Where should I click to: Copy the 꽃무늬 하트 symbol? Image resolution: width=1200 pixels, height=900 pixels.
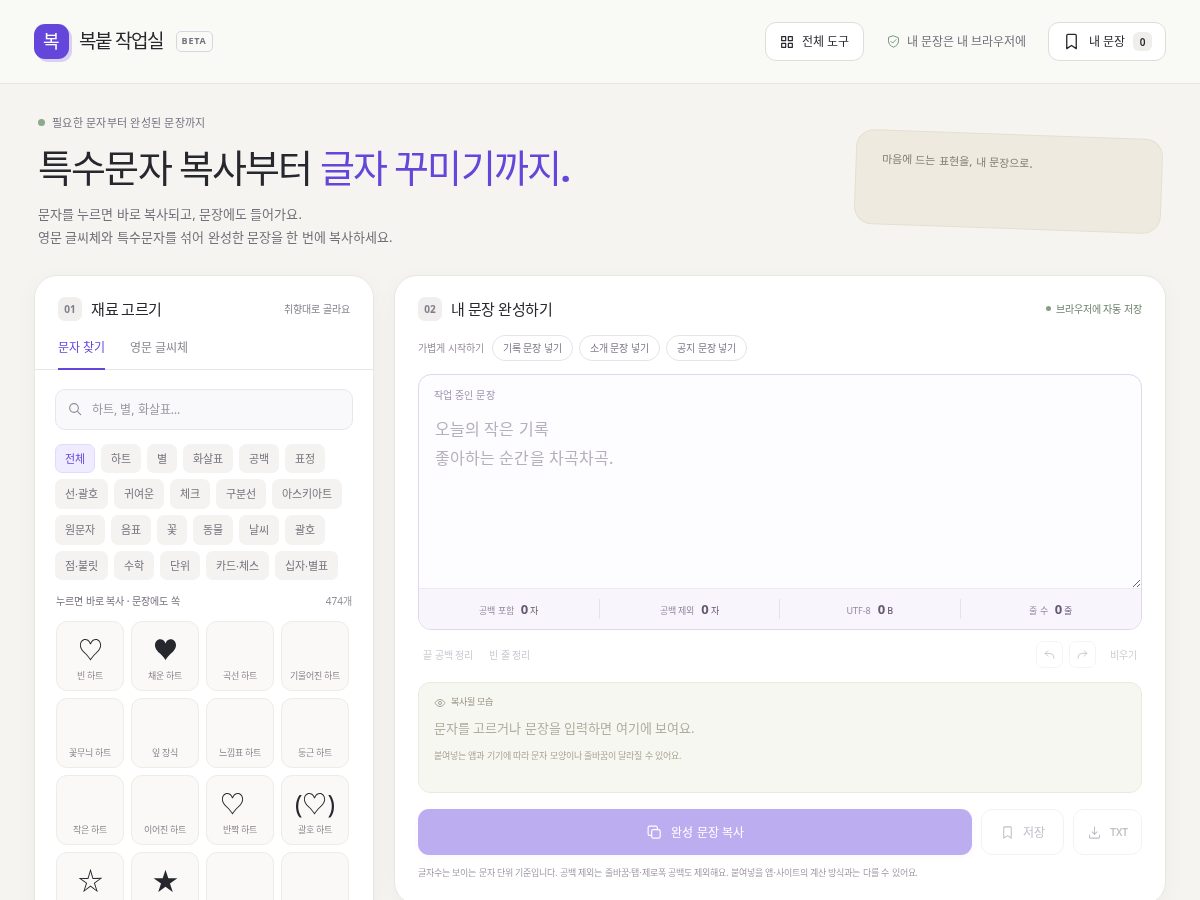(x=90, y=732)
